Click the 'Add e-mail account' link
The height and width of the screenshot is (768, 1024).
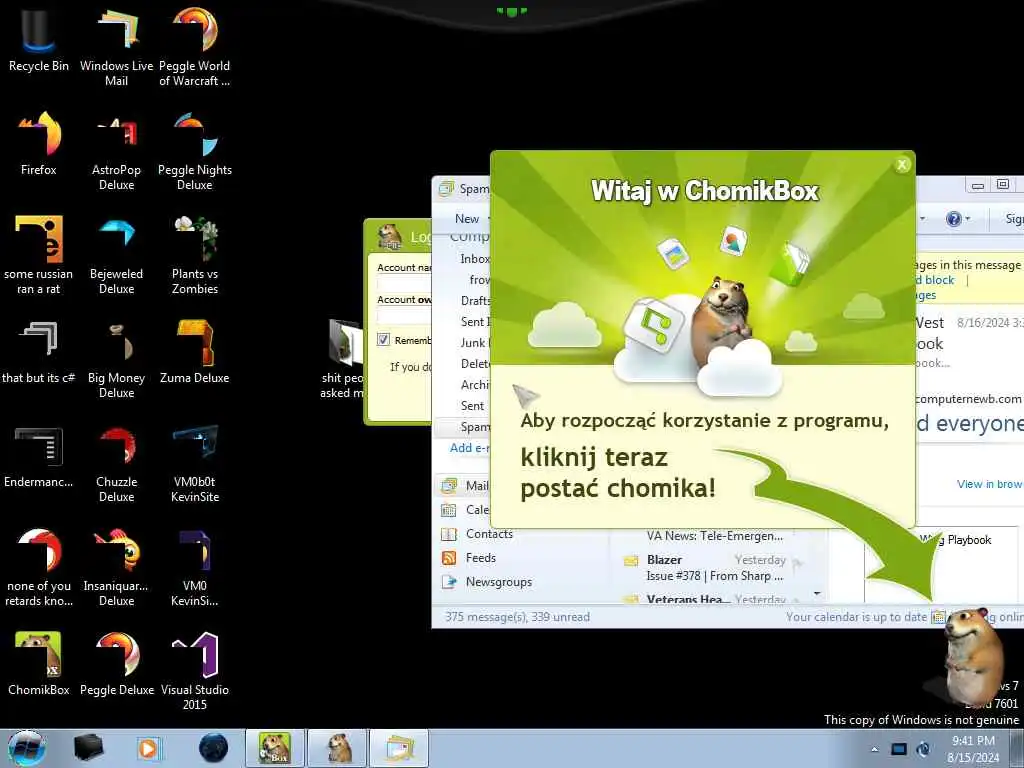[x=470, y=447]
